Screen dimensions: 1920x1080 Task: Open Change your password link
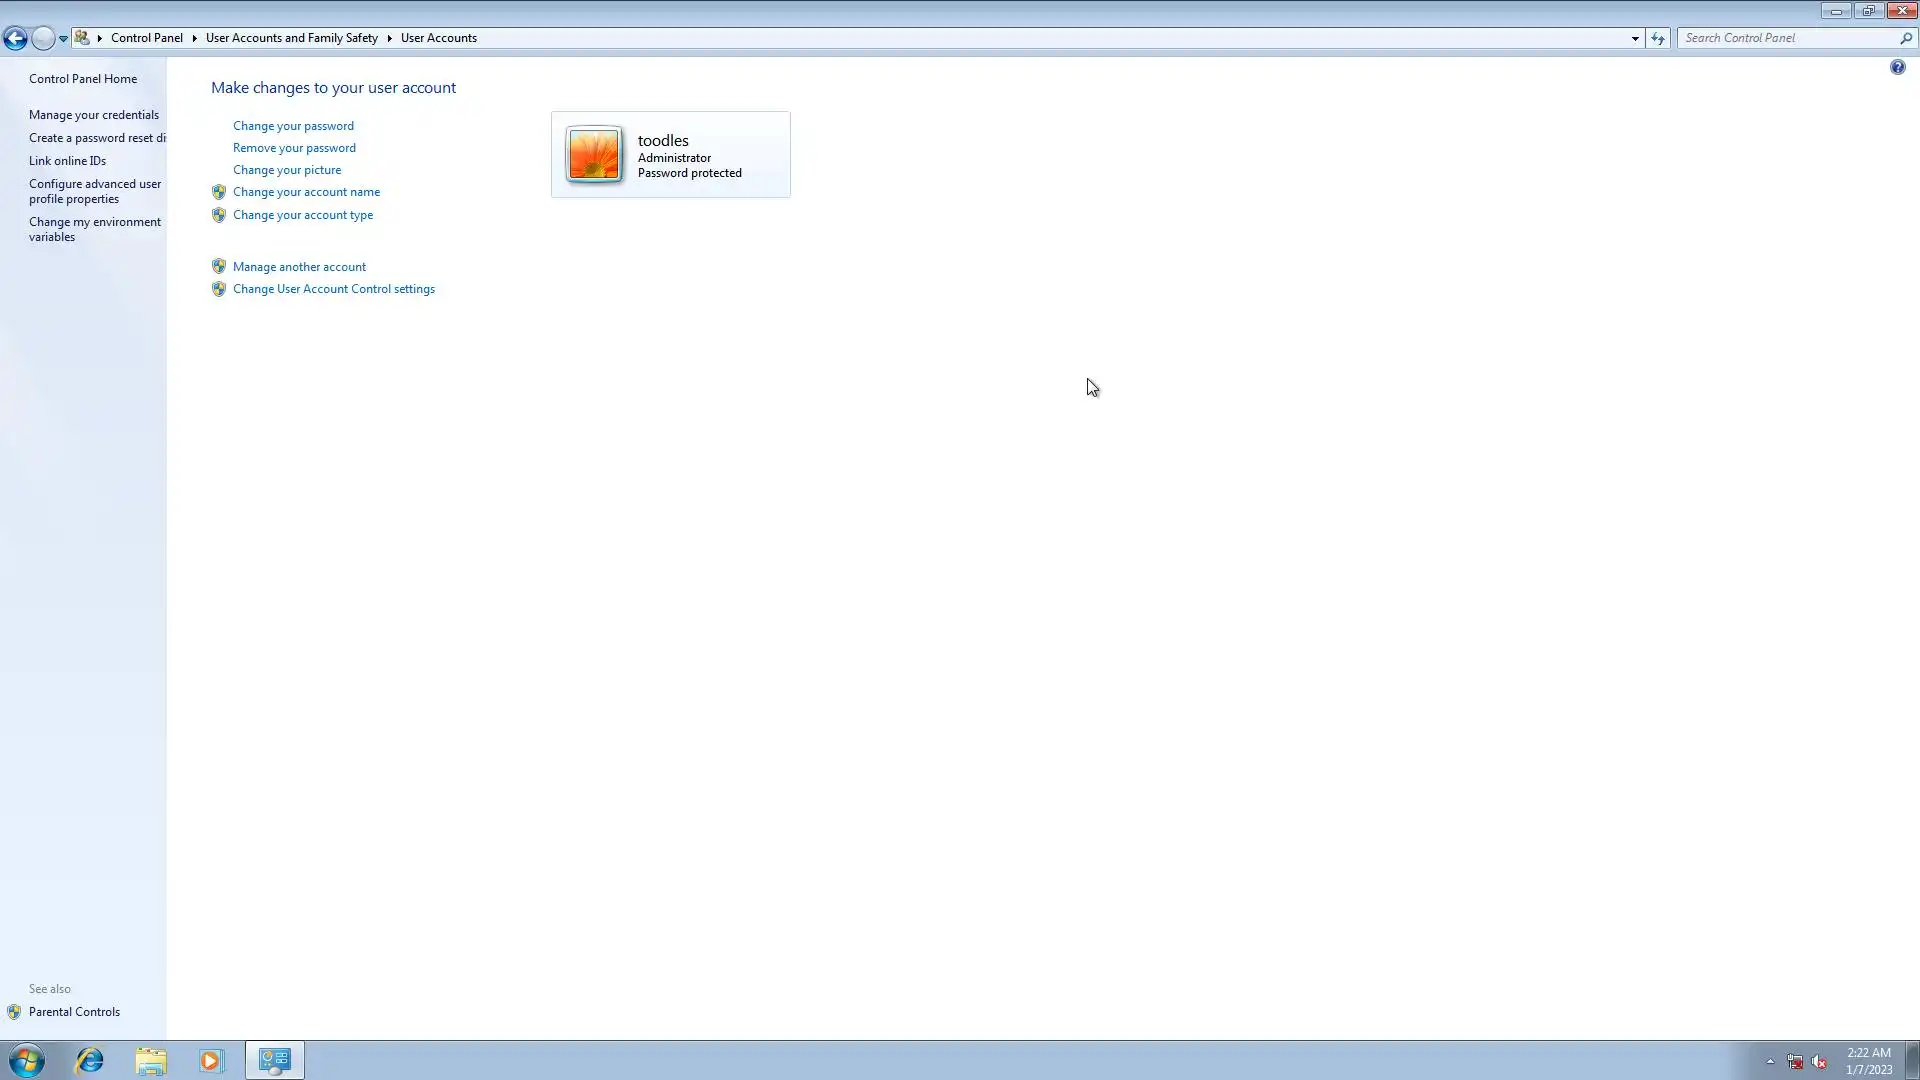point(293,126)
